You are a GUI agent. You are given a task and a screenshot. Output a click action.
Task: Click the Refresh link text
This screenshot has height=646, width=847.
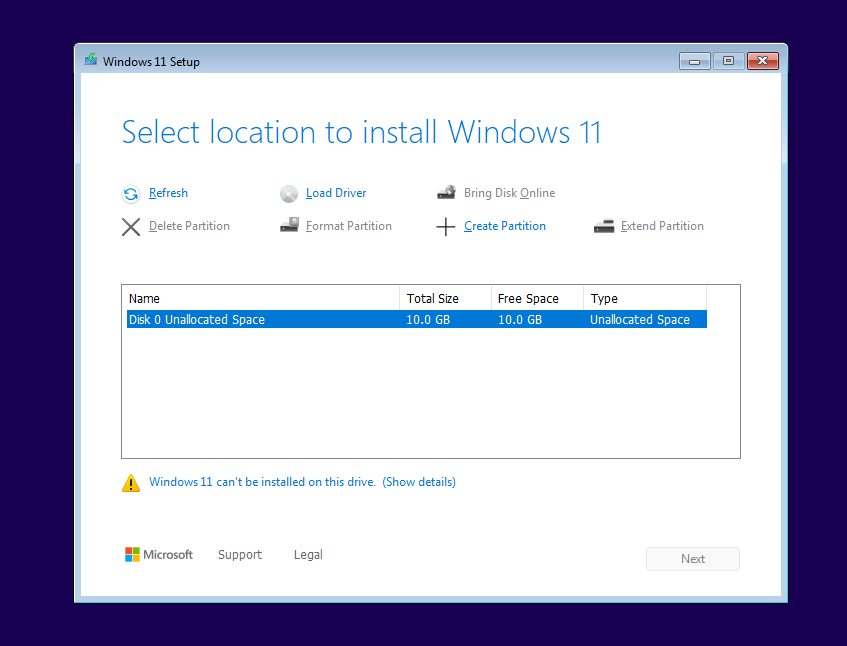pos(168,193)
